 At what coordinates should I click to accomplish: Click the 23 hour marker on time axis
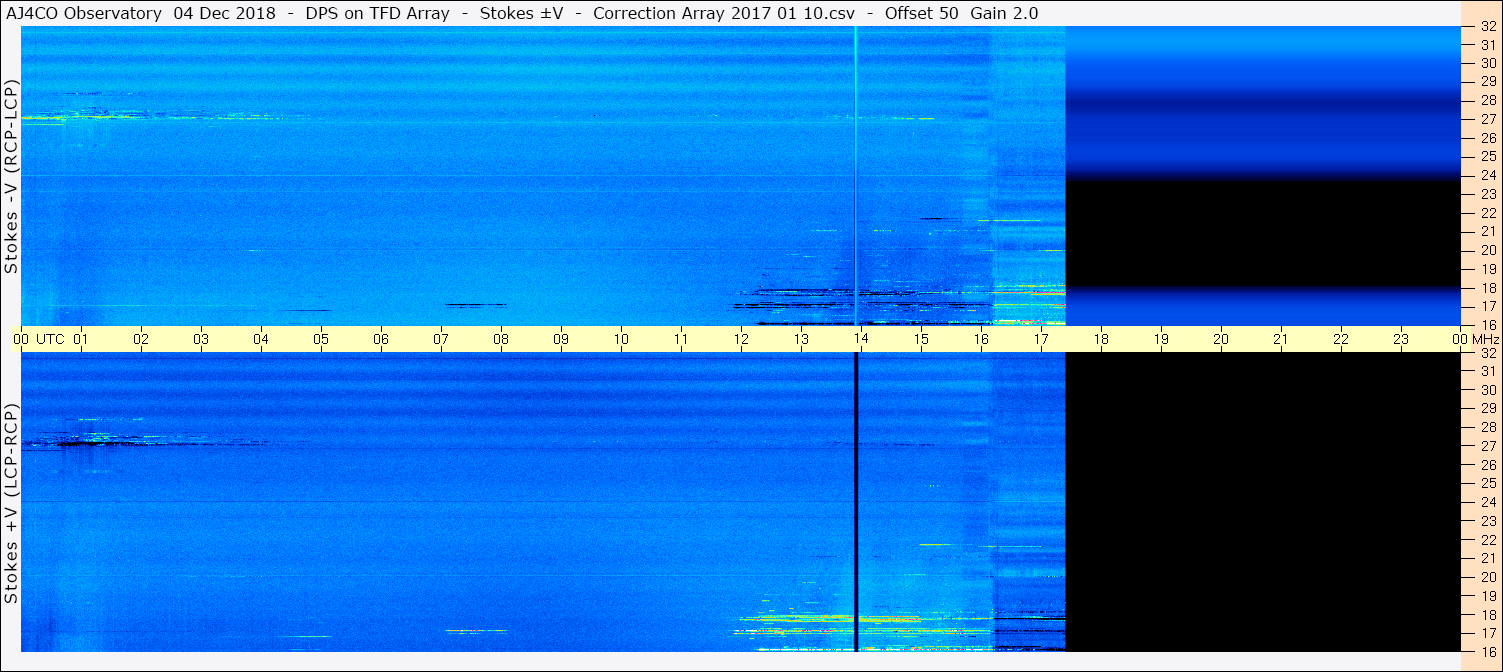1401,339
